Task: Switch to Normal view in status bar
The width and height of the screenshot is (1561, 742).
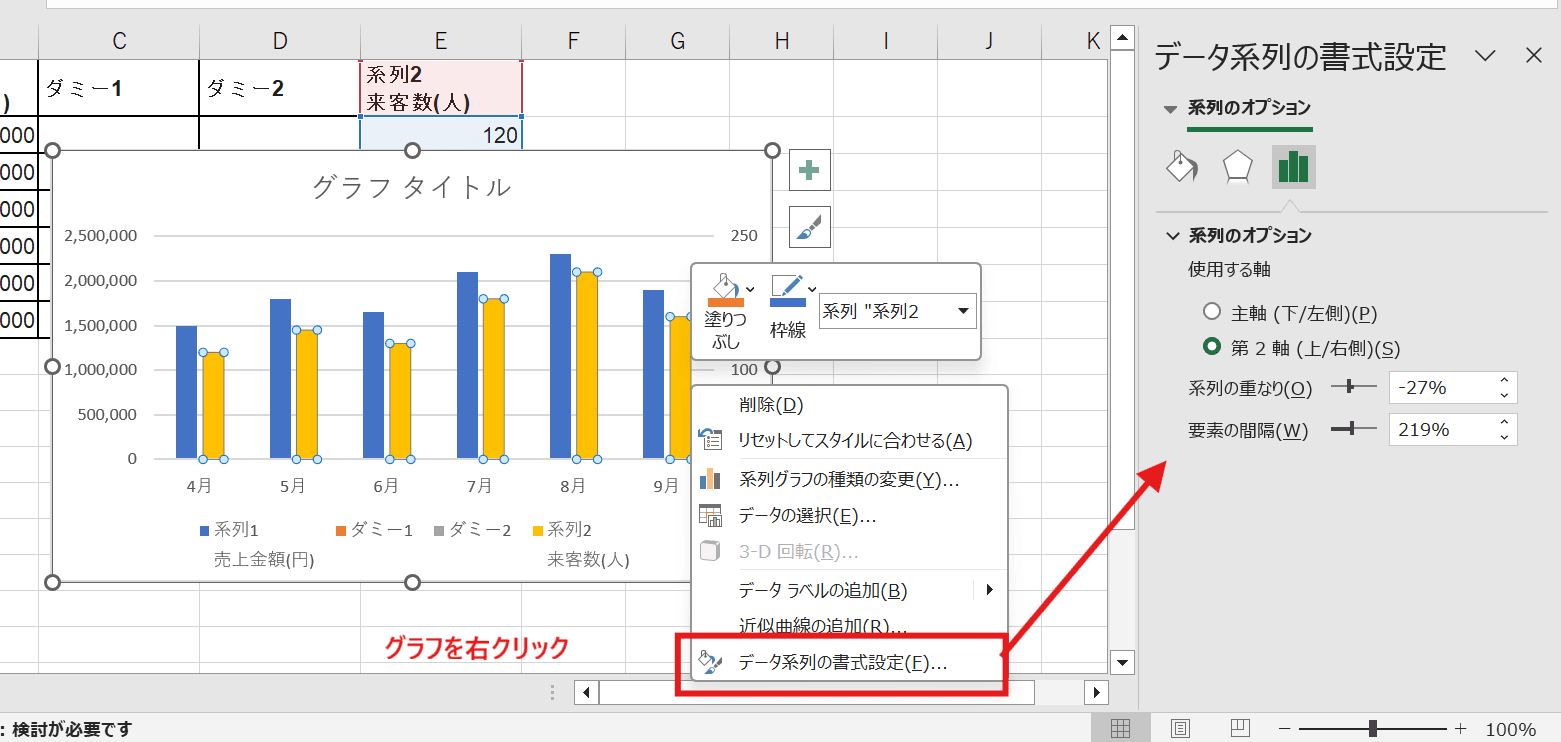Action: (1120, 728)
